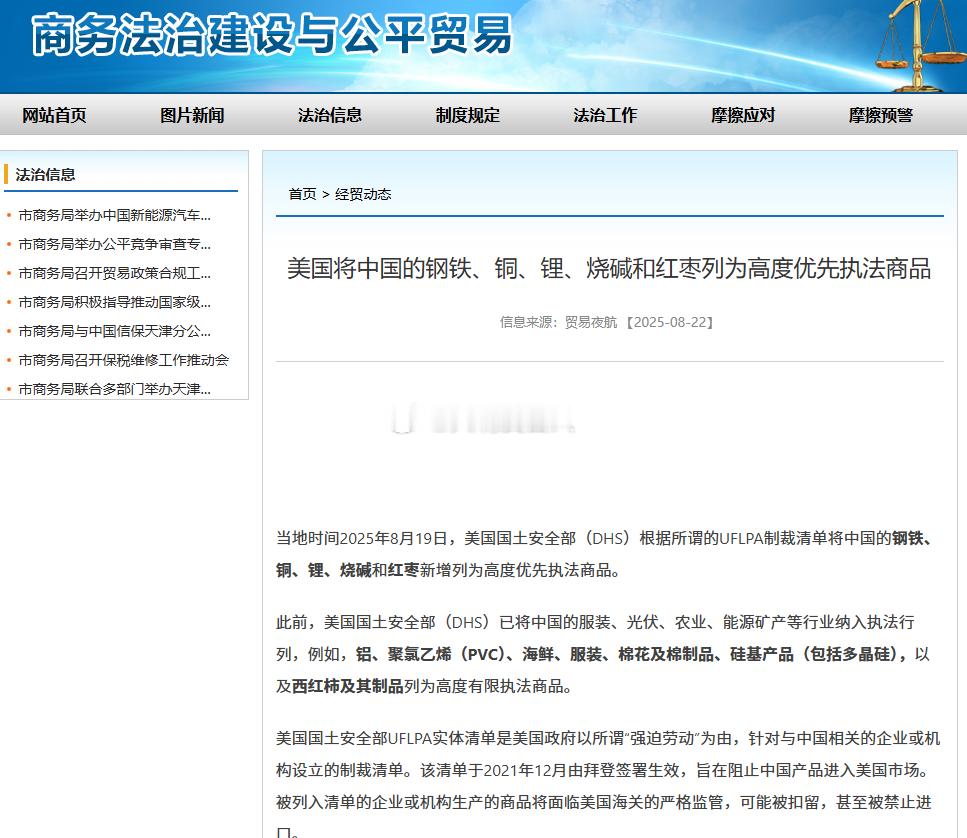Image resolution: width=967 pixels, height=838 pixels.
Task: Click the 法治信息 sidebar panel heading
Action: coord(45,175)
